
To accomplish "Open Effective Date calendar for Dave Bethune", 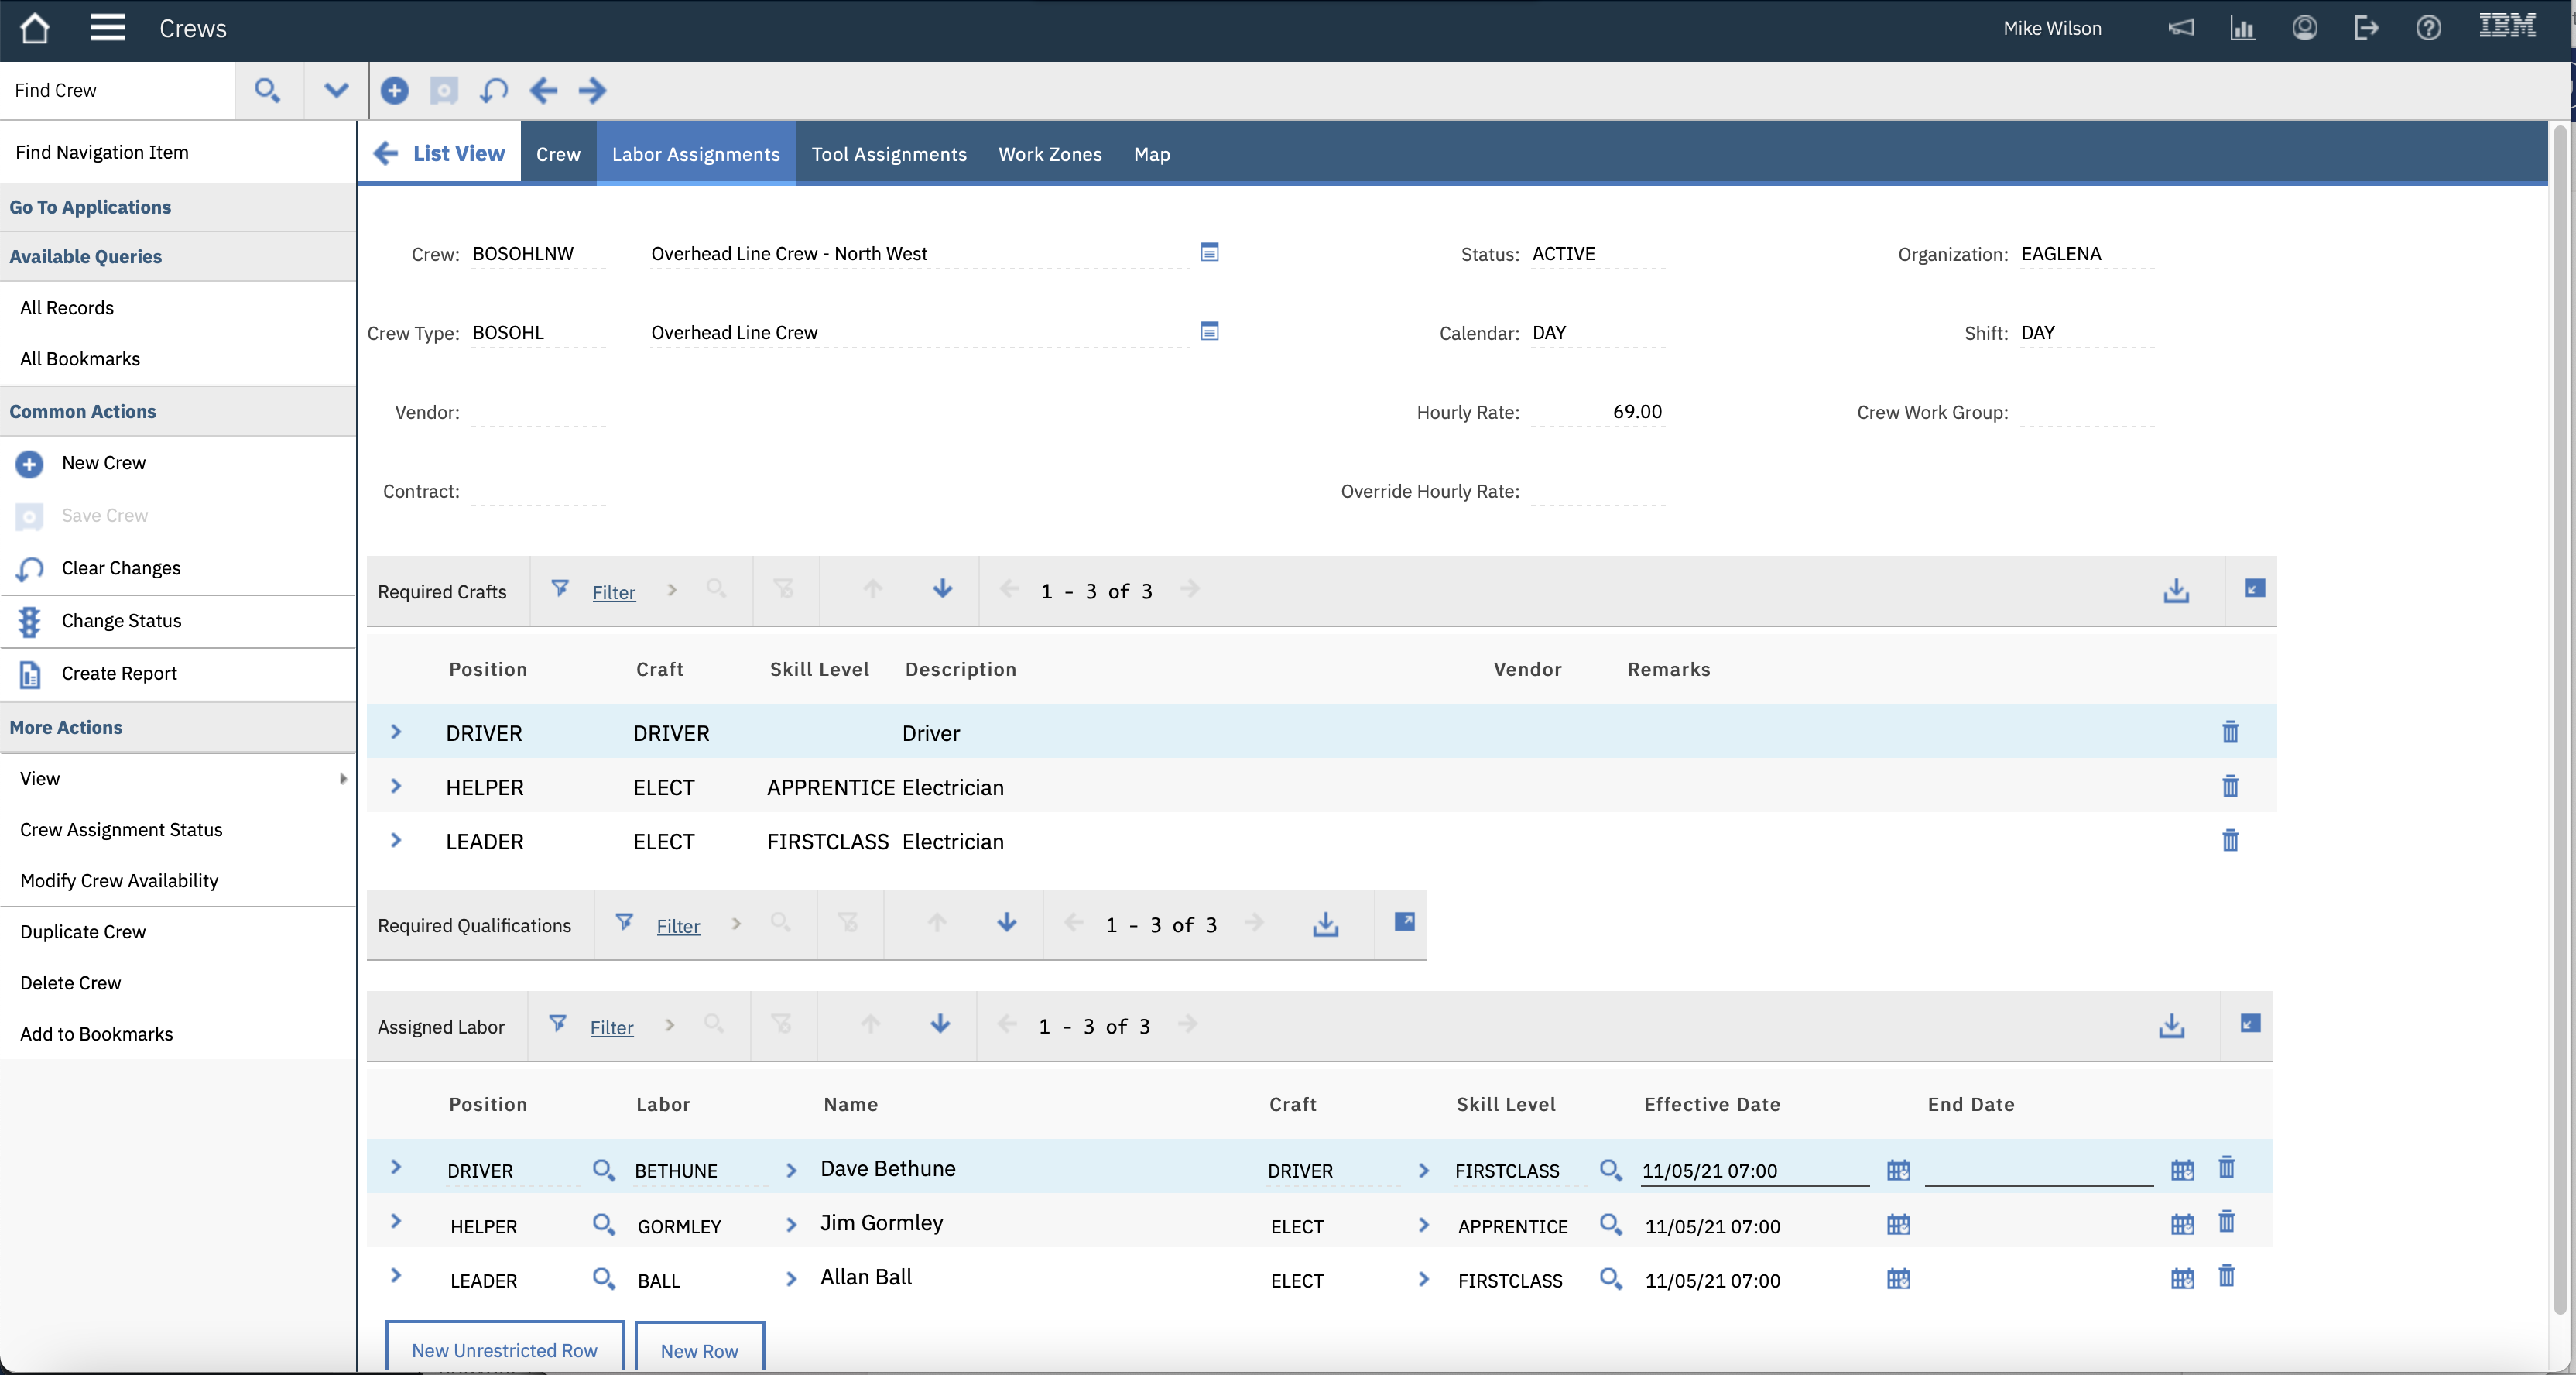I will tap(1897, 1170).
